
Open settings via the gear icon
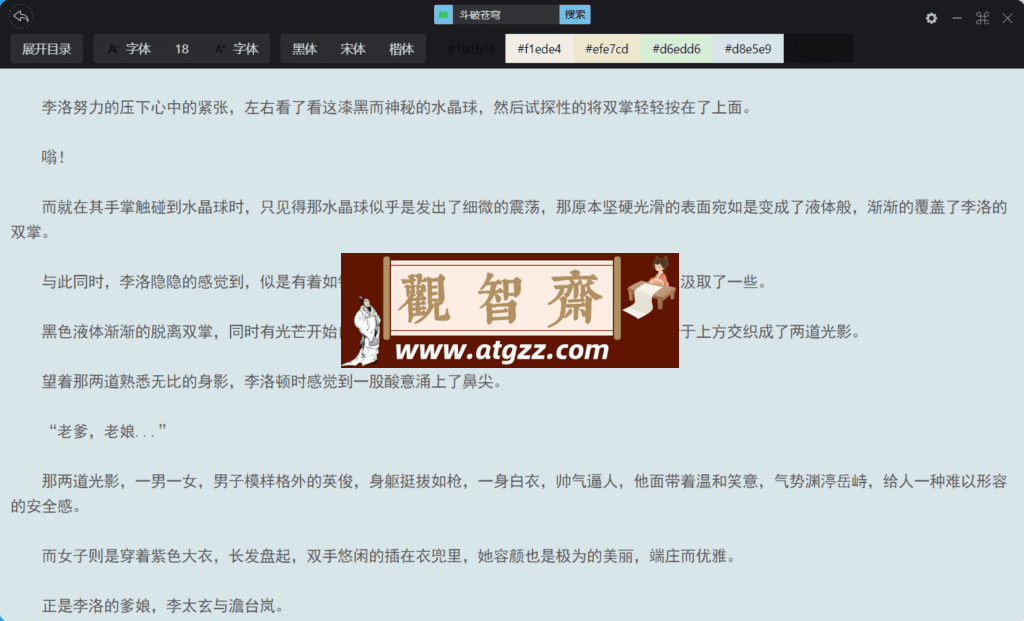click(x=931, y=18)
